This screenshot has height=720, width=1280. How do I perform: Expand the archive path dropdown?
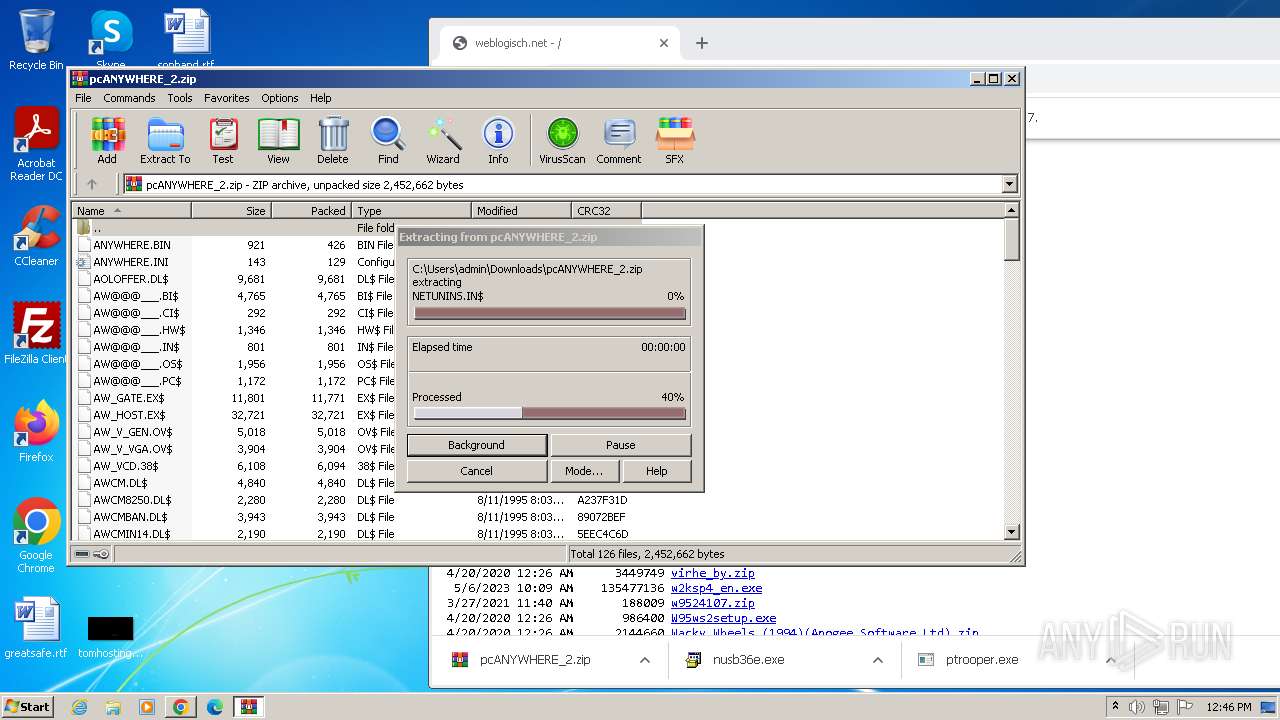click(x=1009, y=184)
